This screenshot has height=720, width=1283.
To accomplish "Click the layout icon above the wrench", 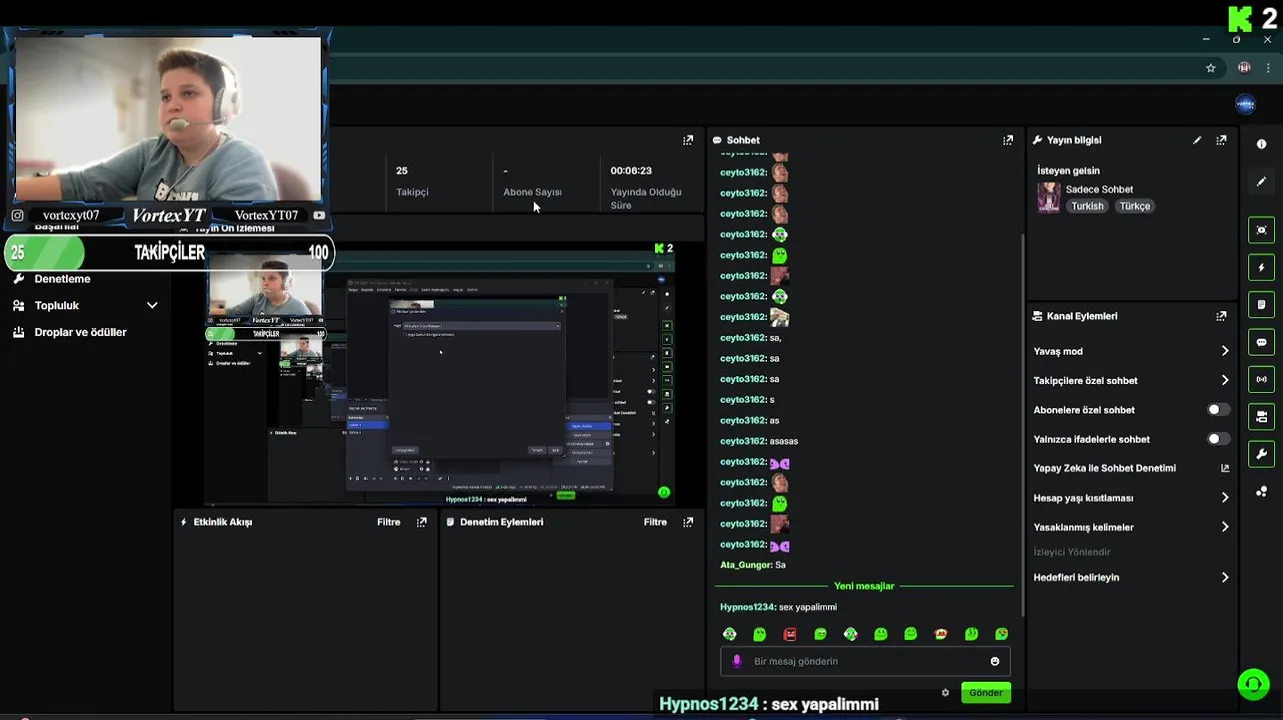I will tap(1261, 416).
